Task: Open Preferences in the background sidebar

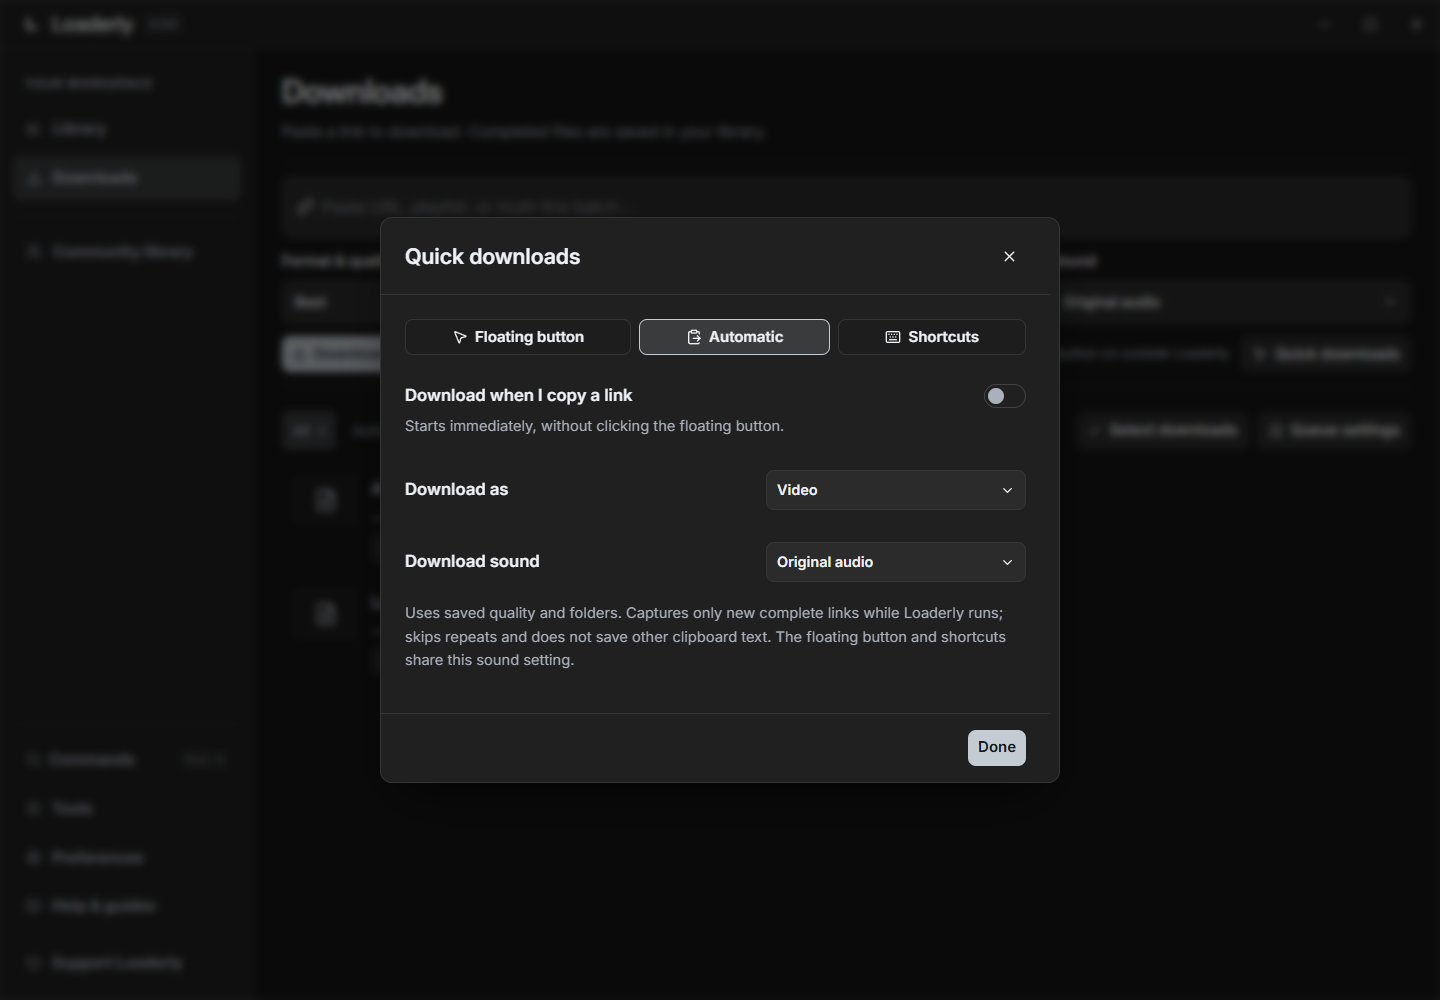Action: click(128, 857)
